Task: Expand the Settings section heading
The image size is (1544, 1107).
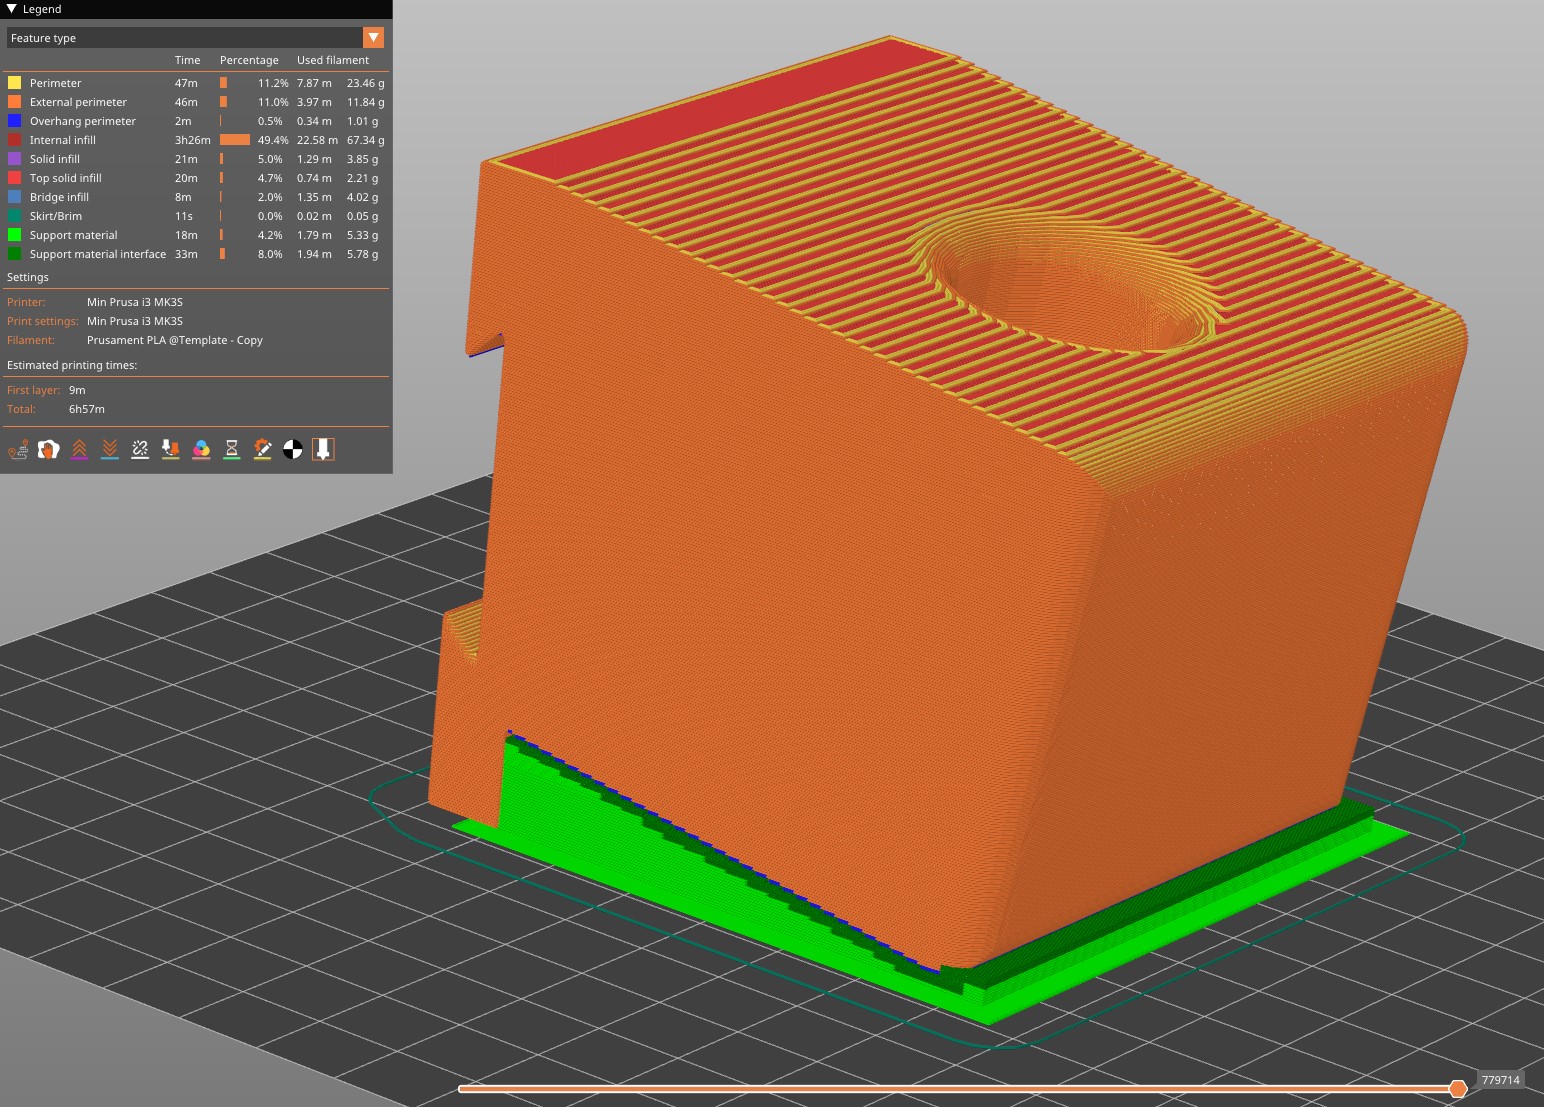Action: coord(27,277)
